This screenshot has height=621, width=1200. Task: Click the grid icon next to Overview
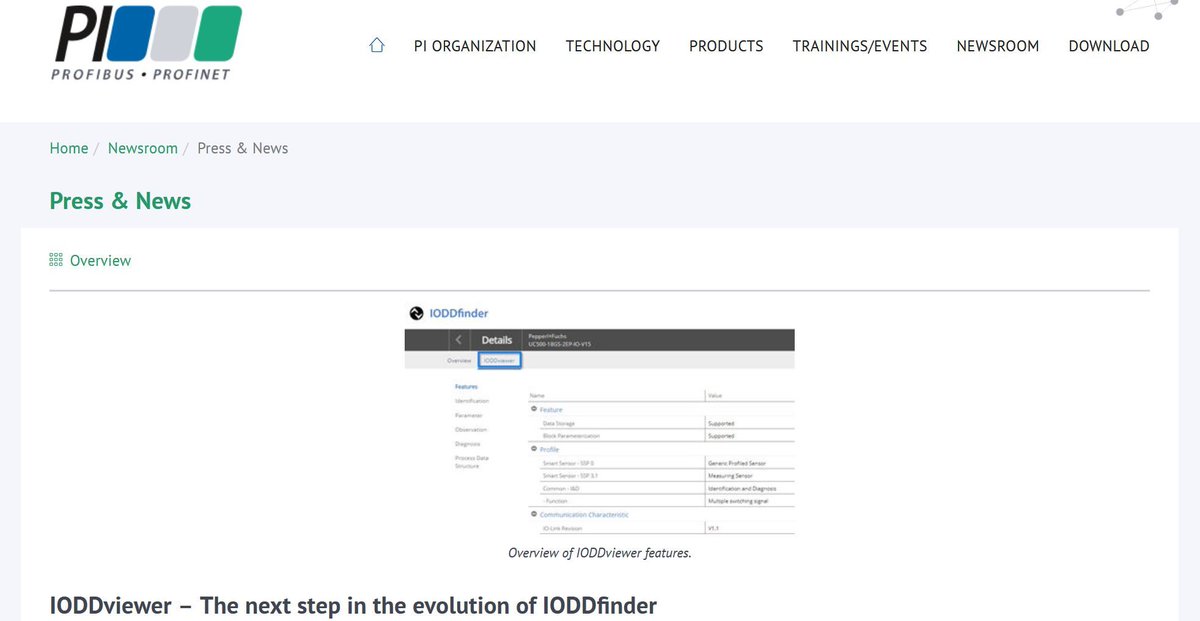55,259
